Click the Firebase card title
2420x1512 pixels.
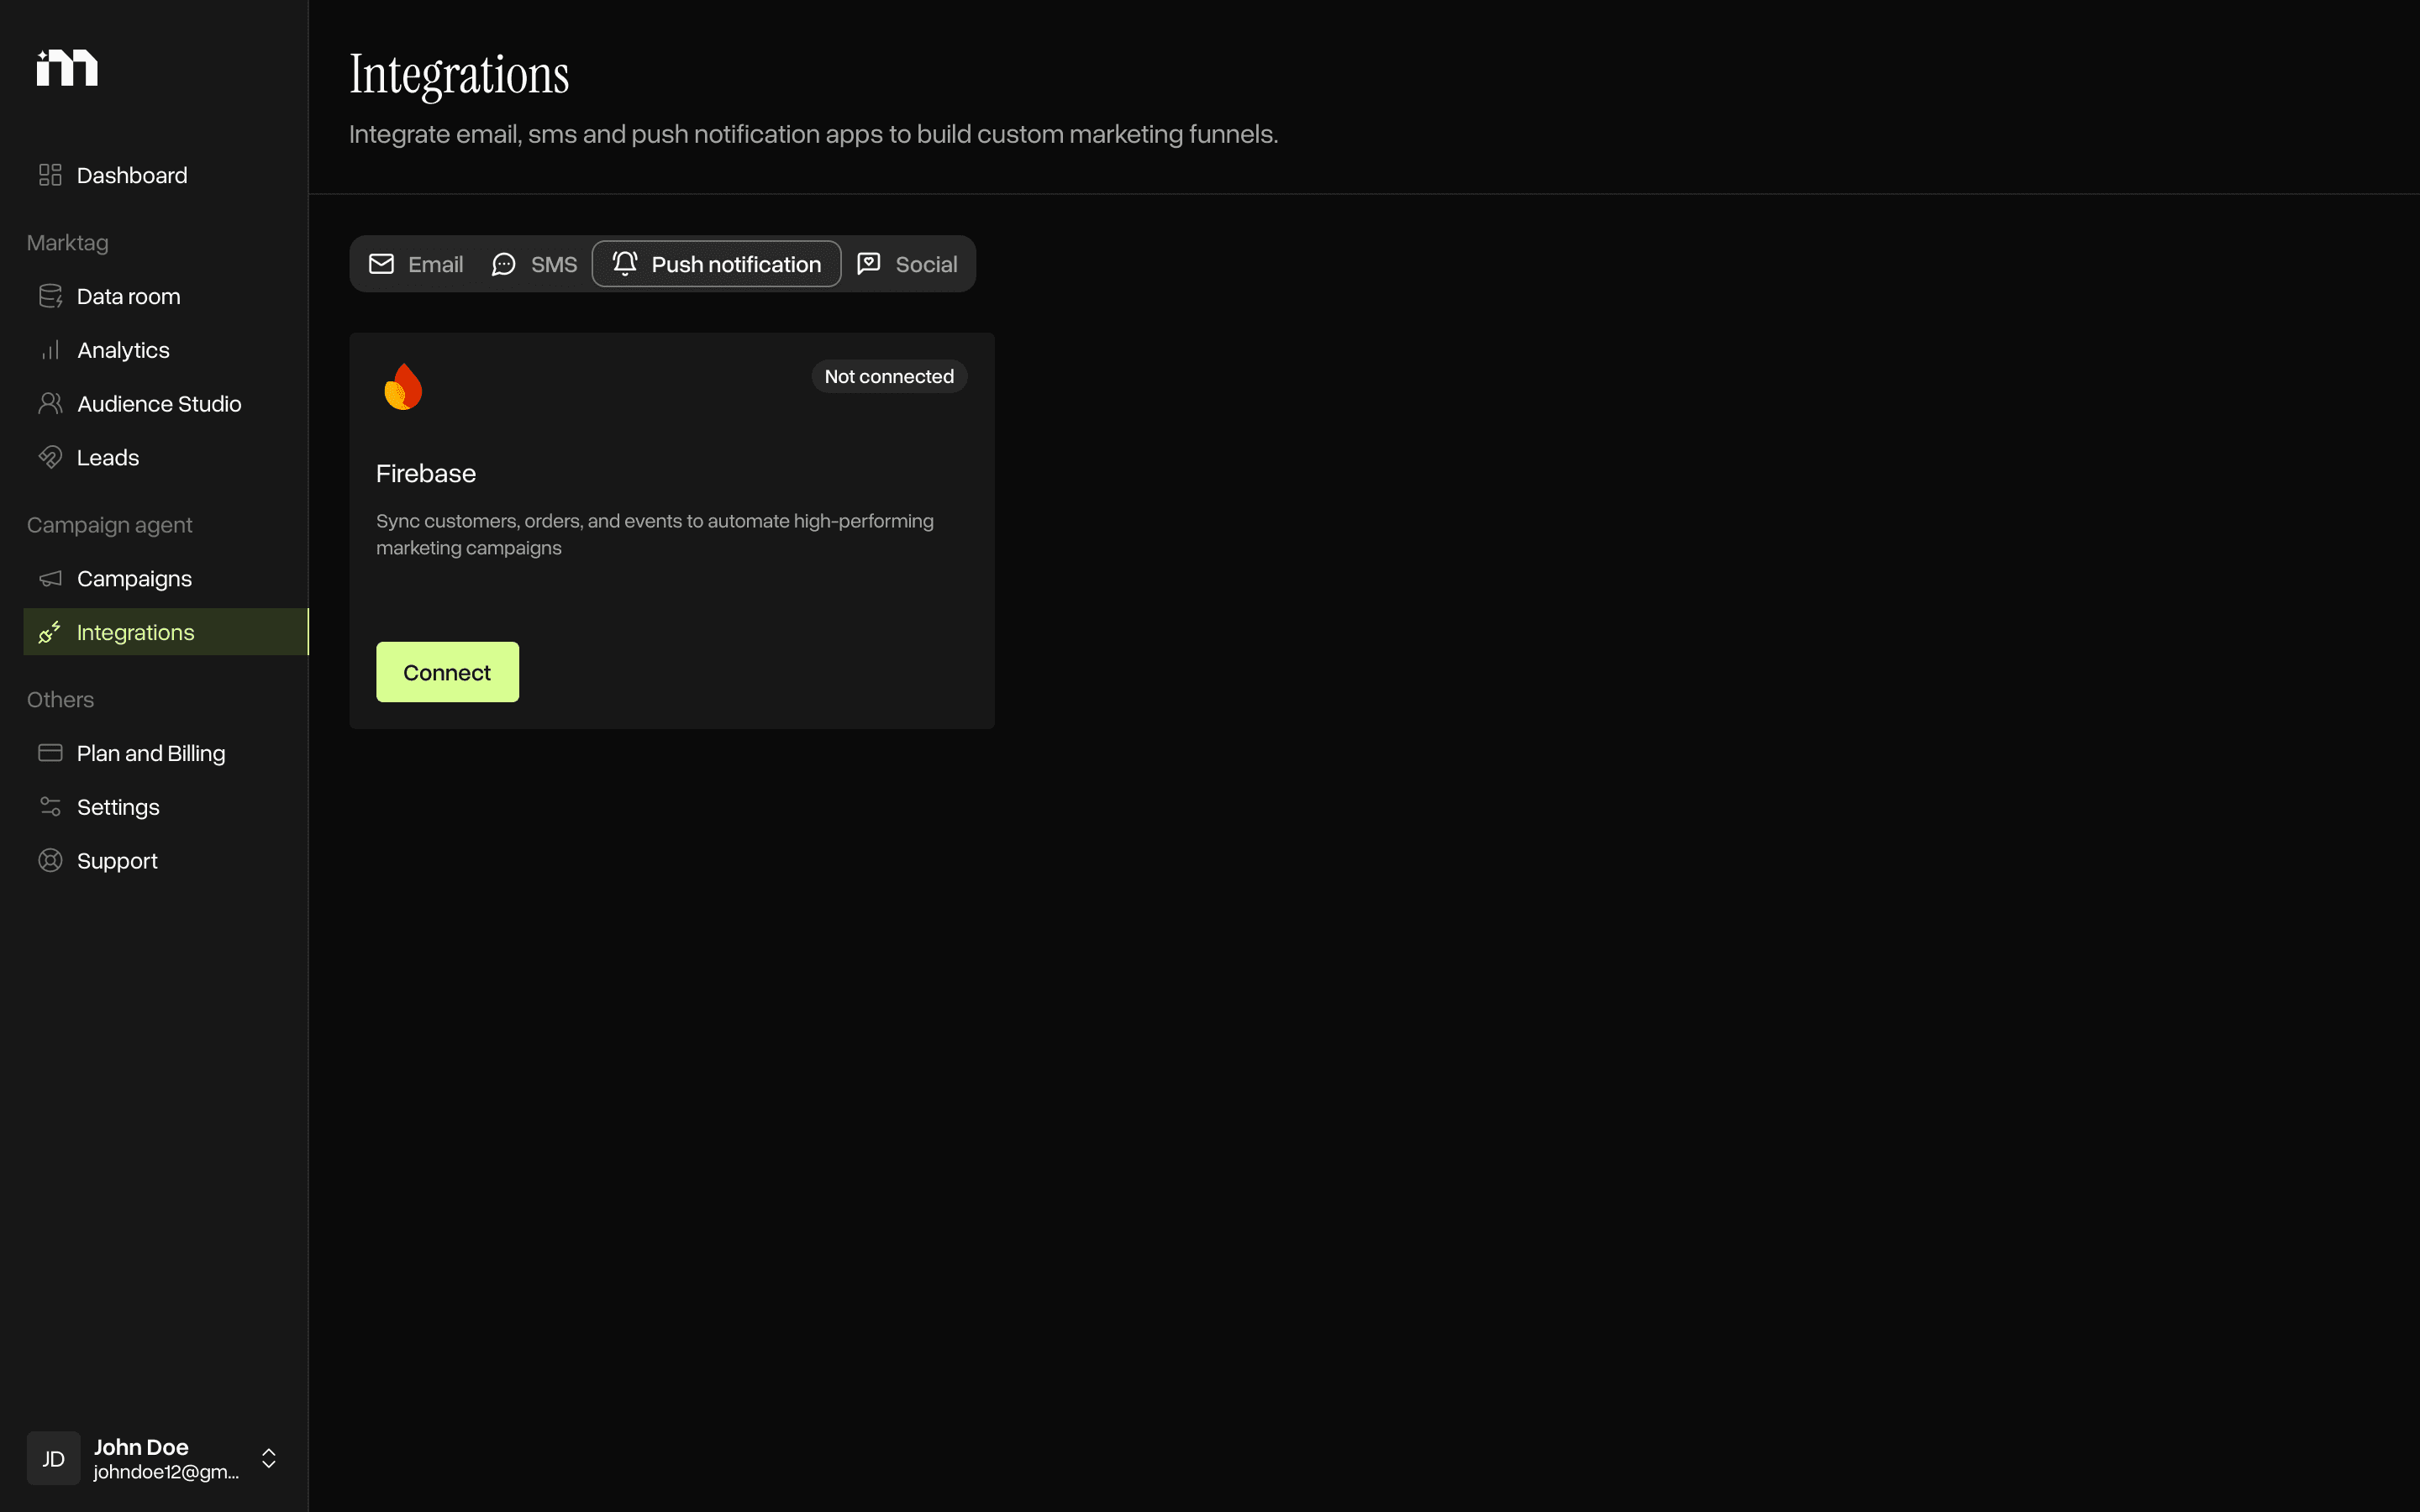426,473
